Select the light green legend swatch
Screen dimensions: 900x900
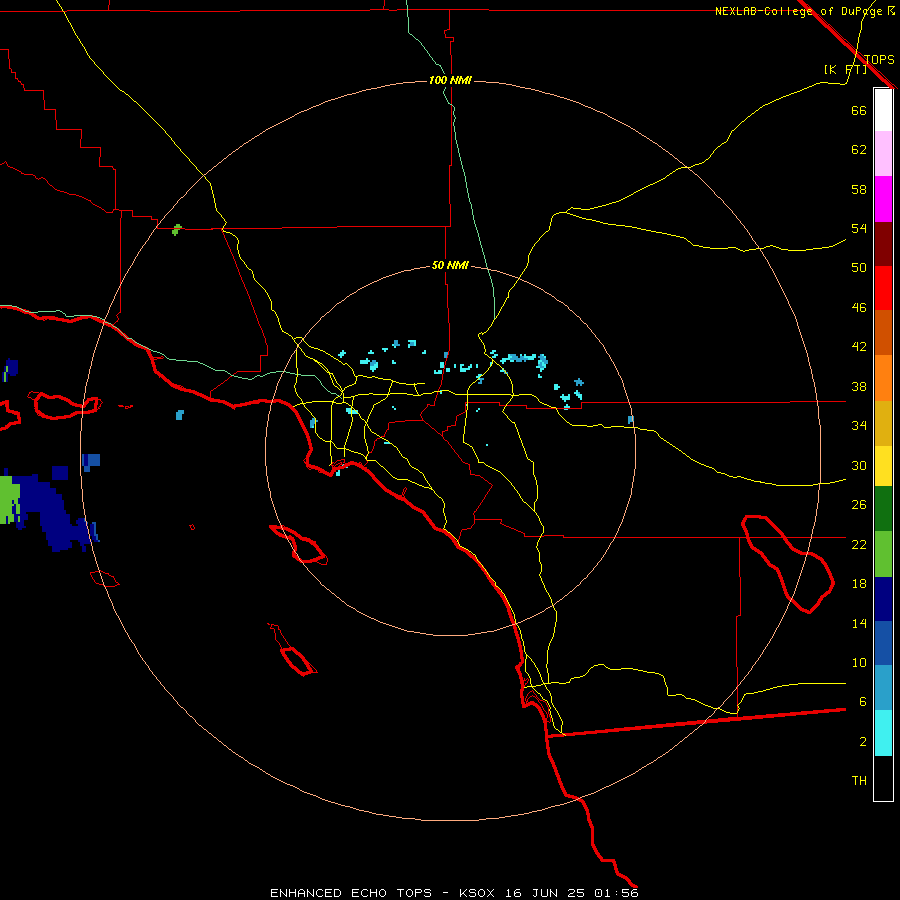883,554
